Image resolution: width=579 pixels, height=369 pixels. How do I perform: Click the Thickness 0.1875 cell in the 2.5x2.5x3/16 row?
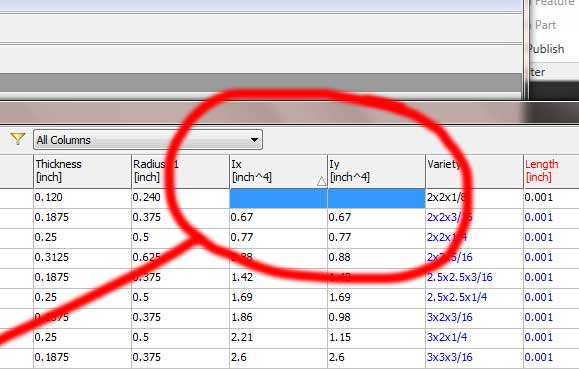click(82, 278)
